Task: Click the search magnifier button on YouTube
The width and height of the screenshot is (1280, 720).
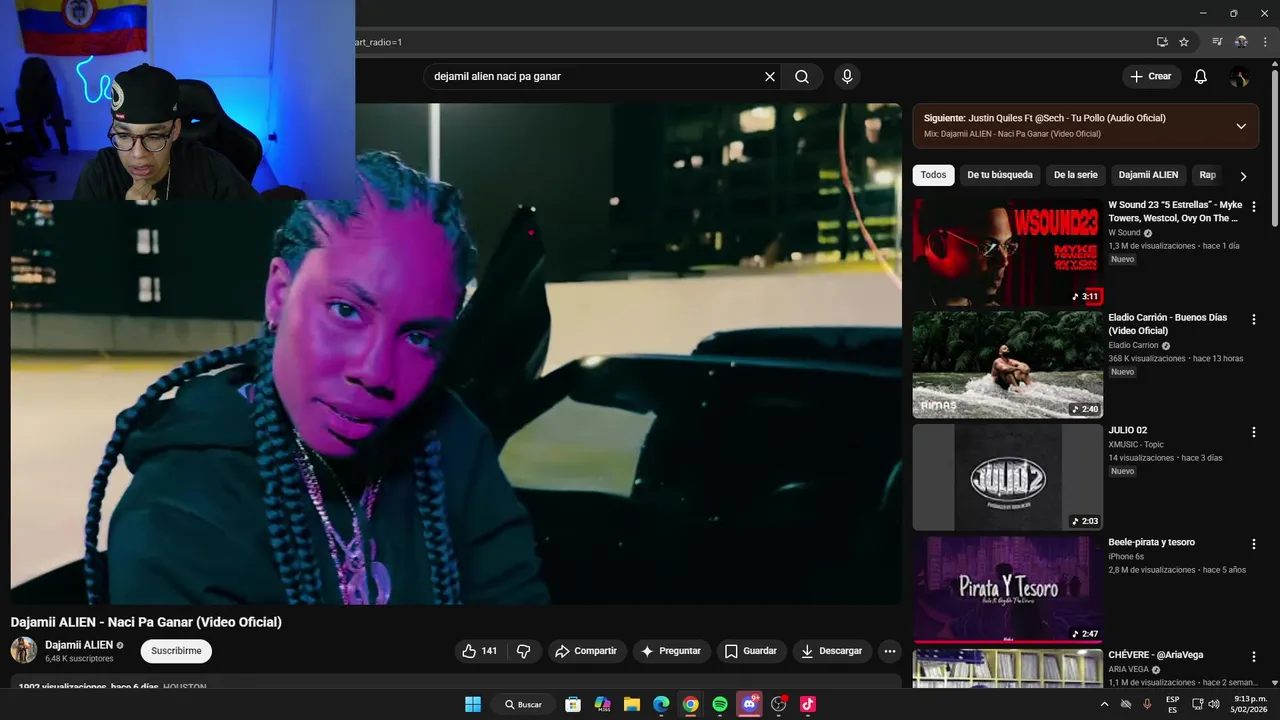Action: click(802, 77)
